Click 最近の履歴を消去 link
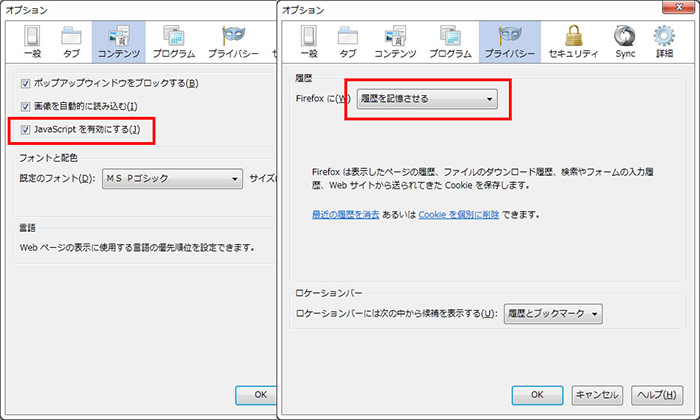700x420 pixels. tap(346, 215)
